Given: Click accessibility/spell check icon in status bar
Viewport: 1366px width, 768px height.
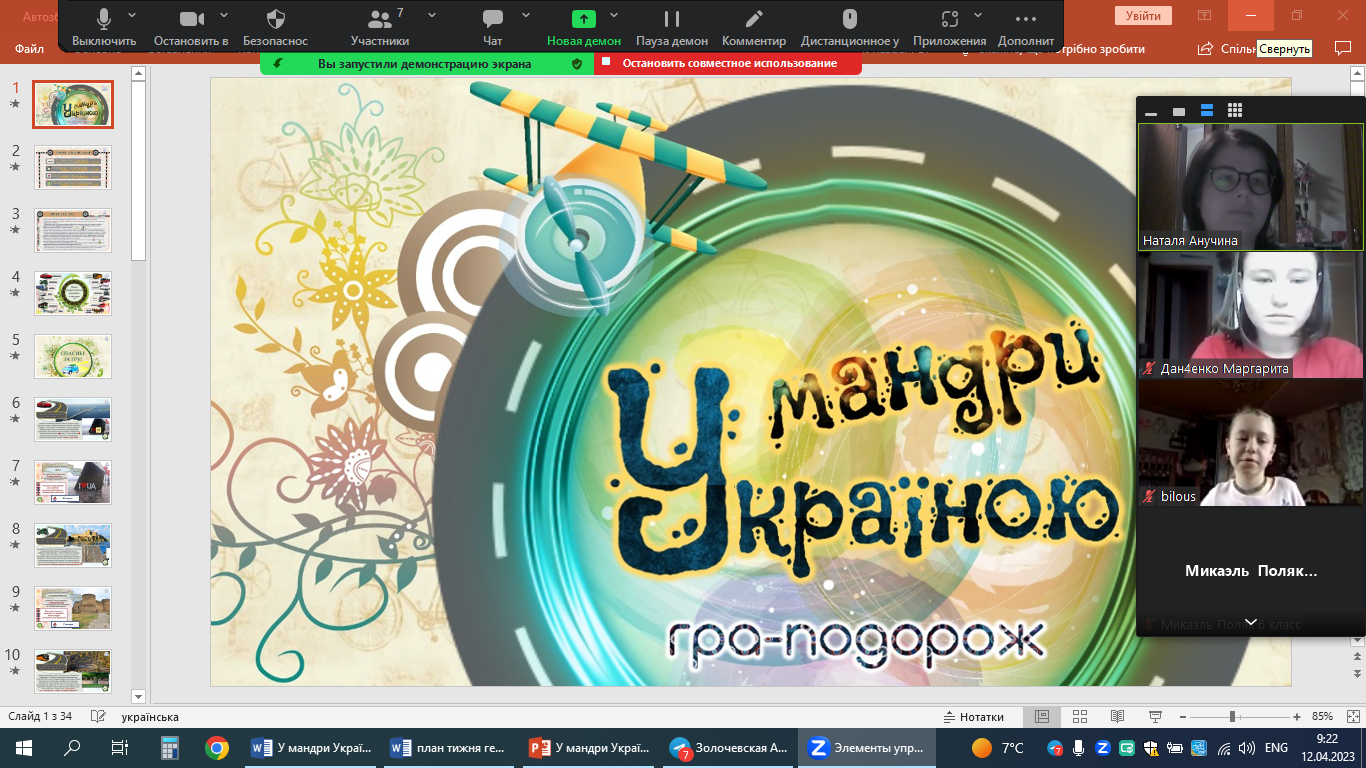Looking at the screenshot, I should (x=98, y=717).
